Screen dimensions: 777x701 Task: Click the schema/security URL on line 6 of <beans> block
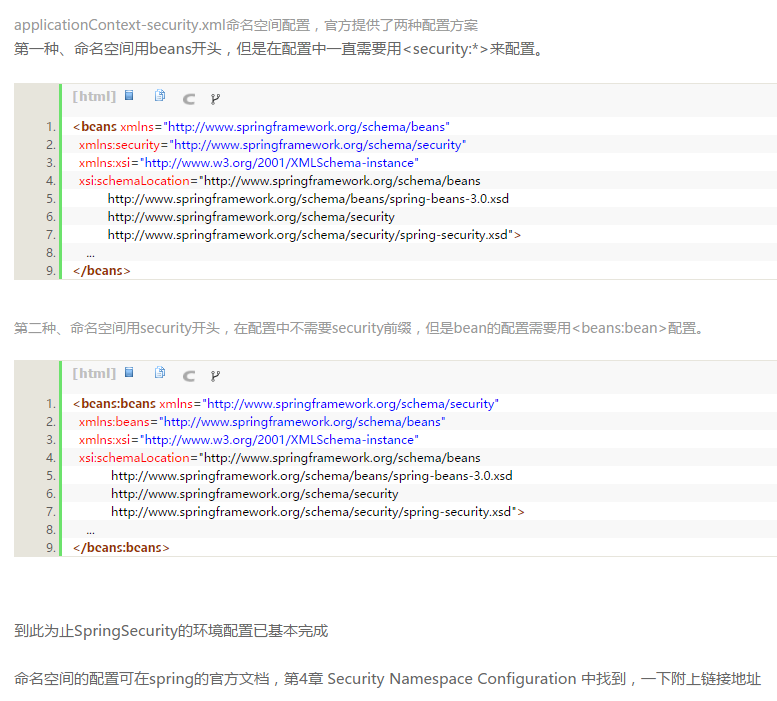(251, 217)
